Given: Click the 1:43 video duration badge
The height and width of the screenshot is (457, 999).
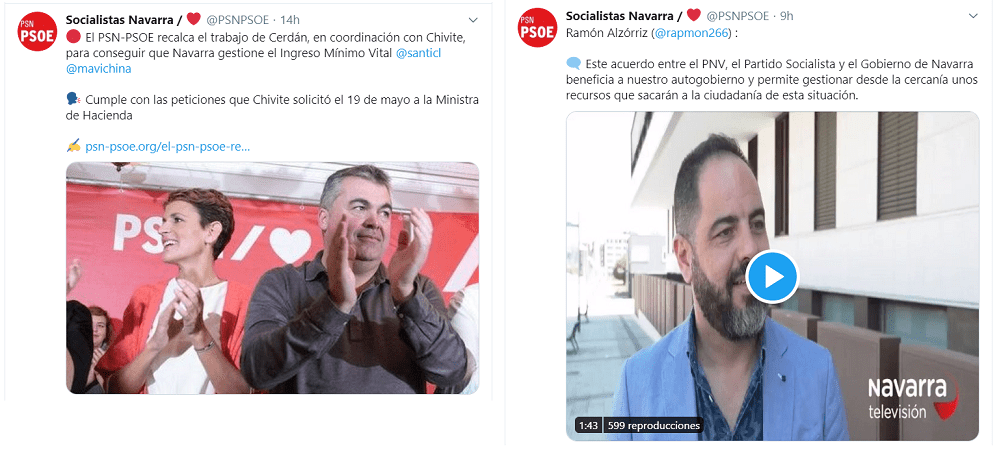Looking at the screenshot, I should click(589, 425).
